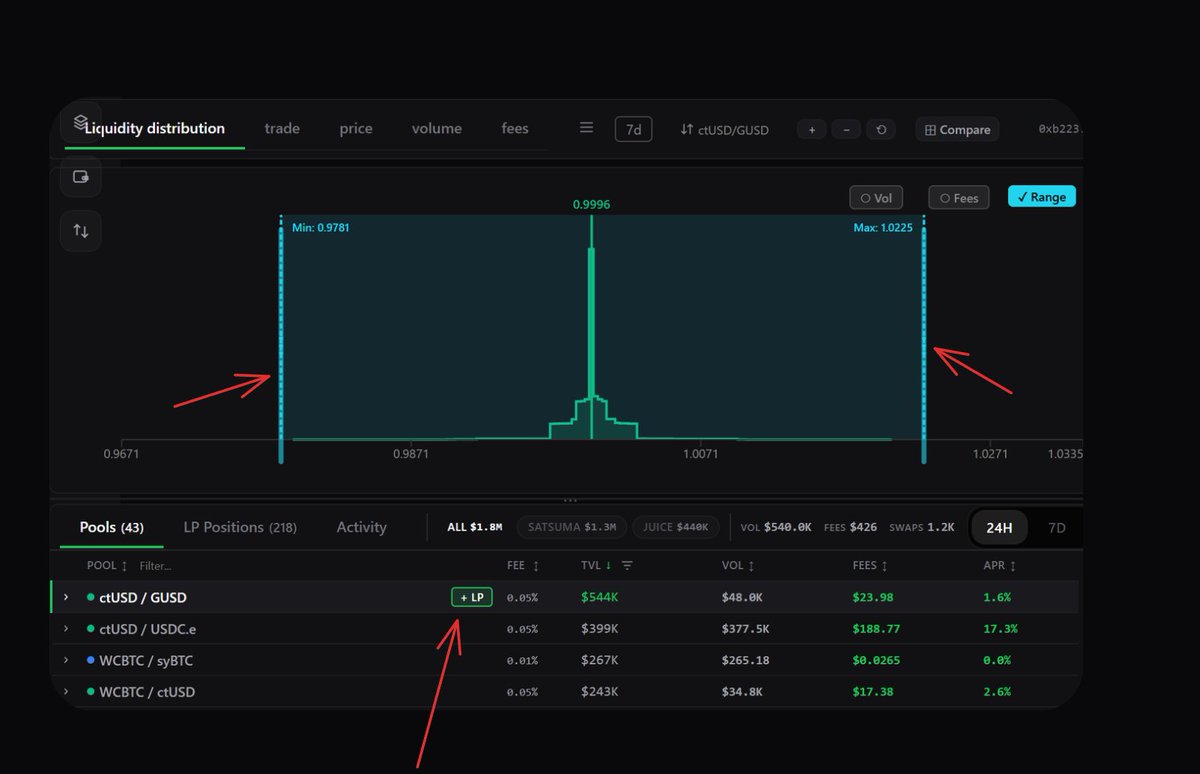Click the $377.5K volume value
1200x774 pixels.
pyautogui.click(x=744, y=629)
